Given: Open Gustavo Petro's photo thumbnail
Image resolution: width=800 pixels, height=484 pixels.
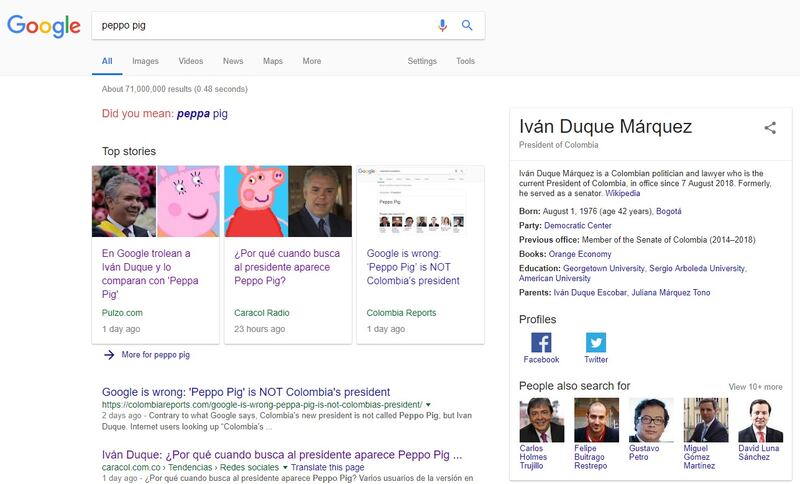Looking at the screenshot, I should [x=650, y=420].
